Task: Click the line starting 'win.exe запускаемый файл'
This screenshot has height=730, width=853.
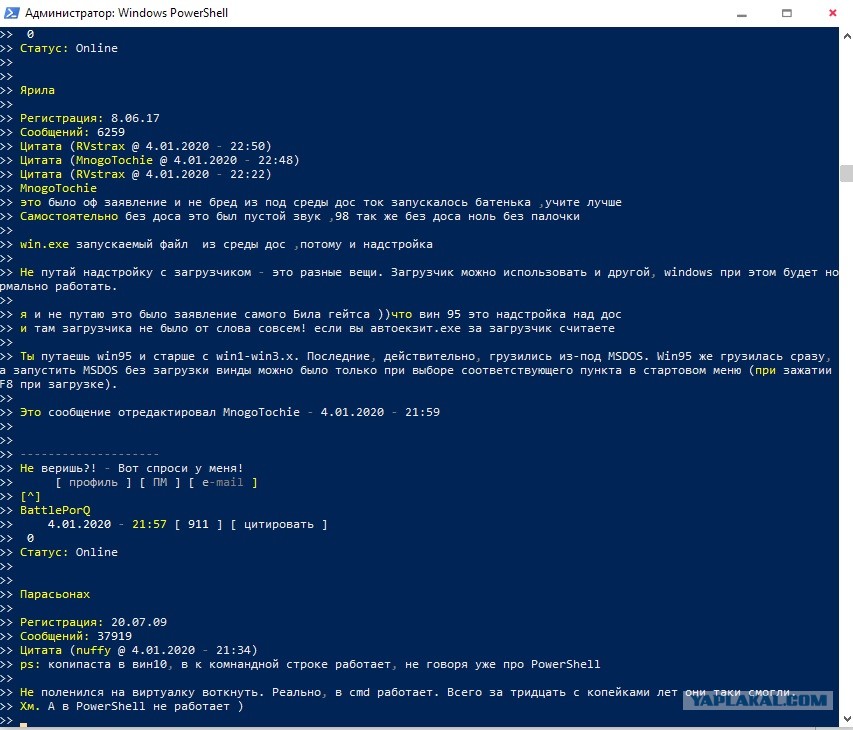Action: (x=226, y=244)
